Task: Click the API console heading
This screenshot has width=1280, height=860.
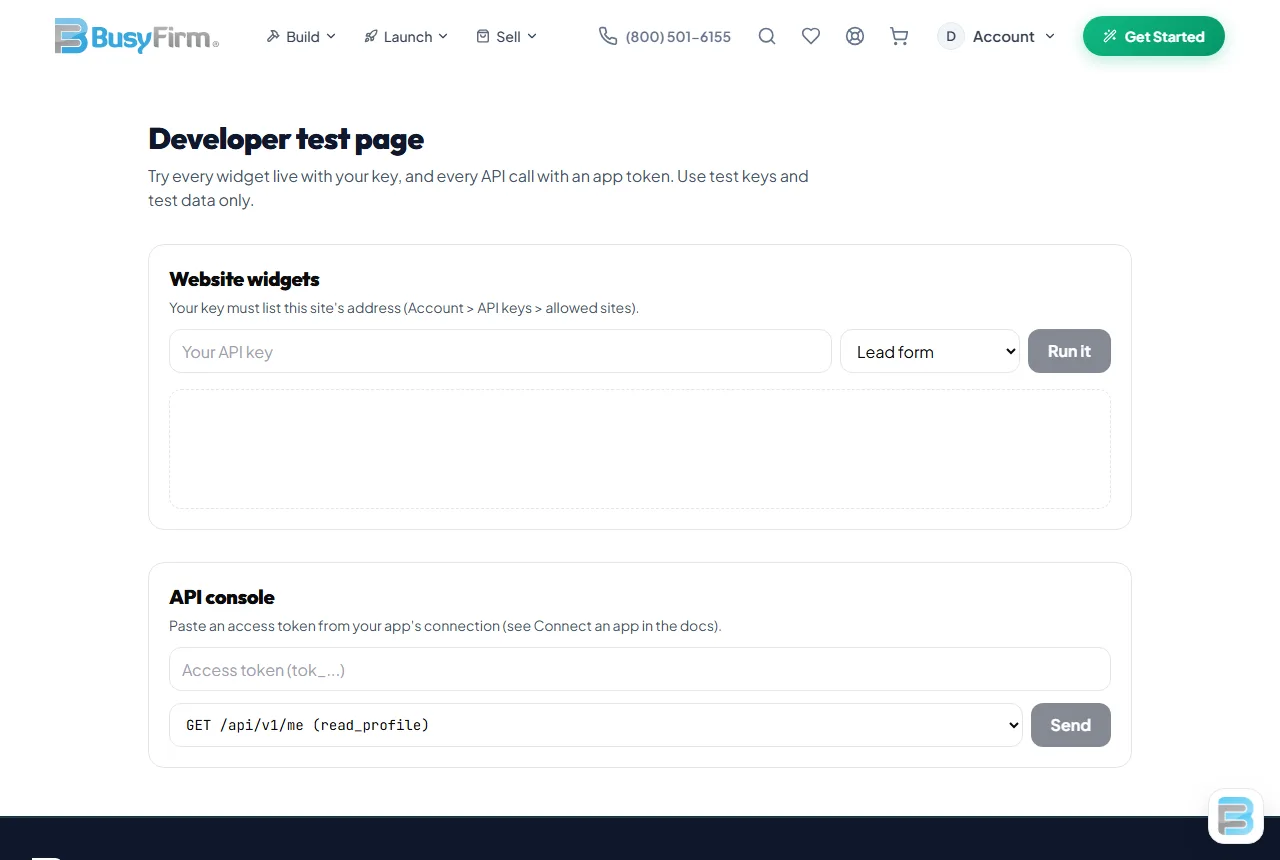Action: (222, 597)
